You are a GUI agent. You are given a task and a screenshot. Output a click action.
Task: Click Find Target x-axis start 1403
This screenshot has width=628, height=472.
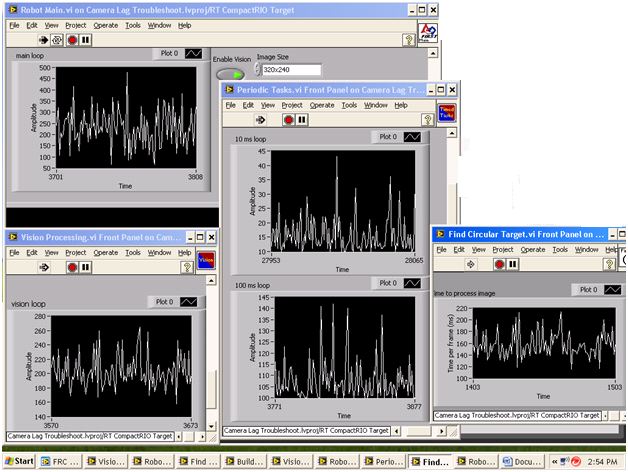pyautogui.click(x=473, y=387)
